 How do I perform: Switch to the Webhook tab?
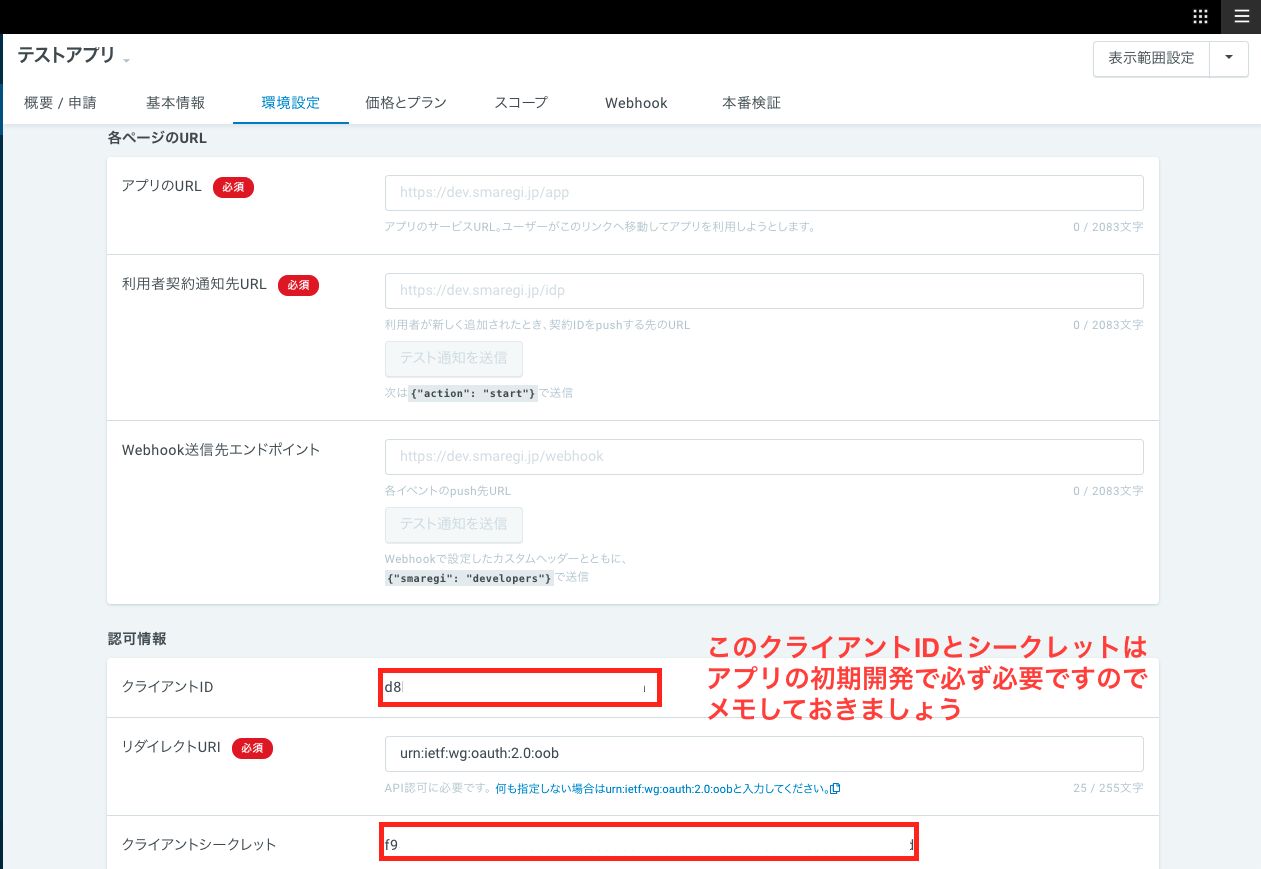point(635,102)
